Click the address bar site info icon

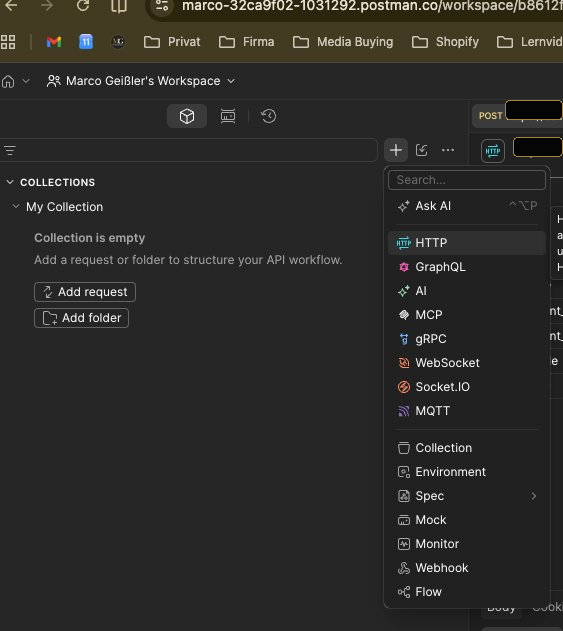(162, 6)
